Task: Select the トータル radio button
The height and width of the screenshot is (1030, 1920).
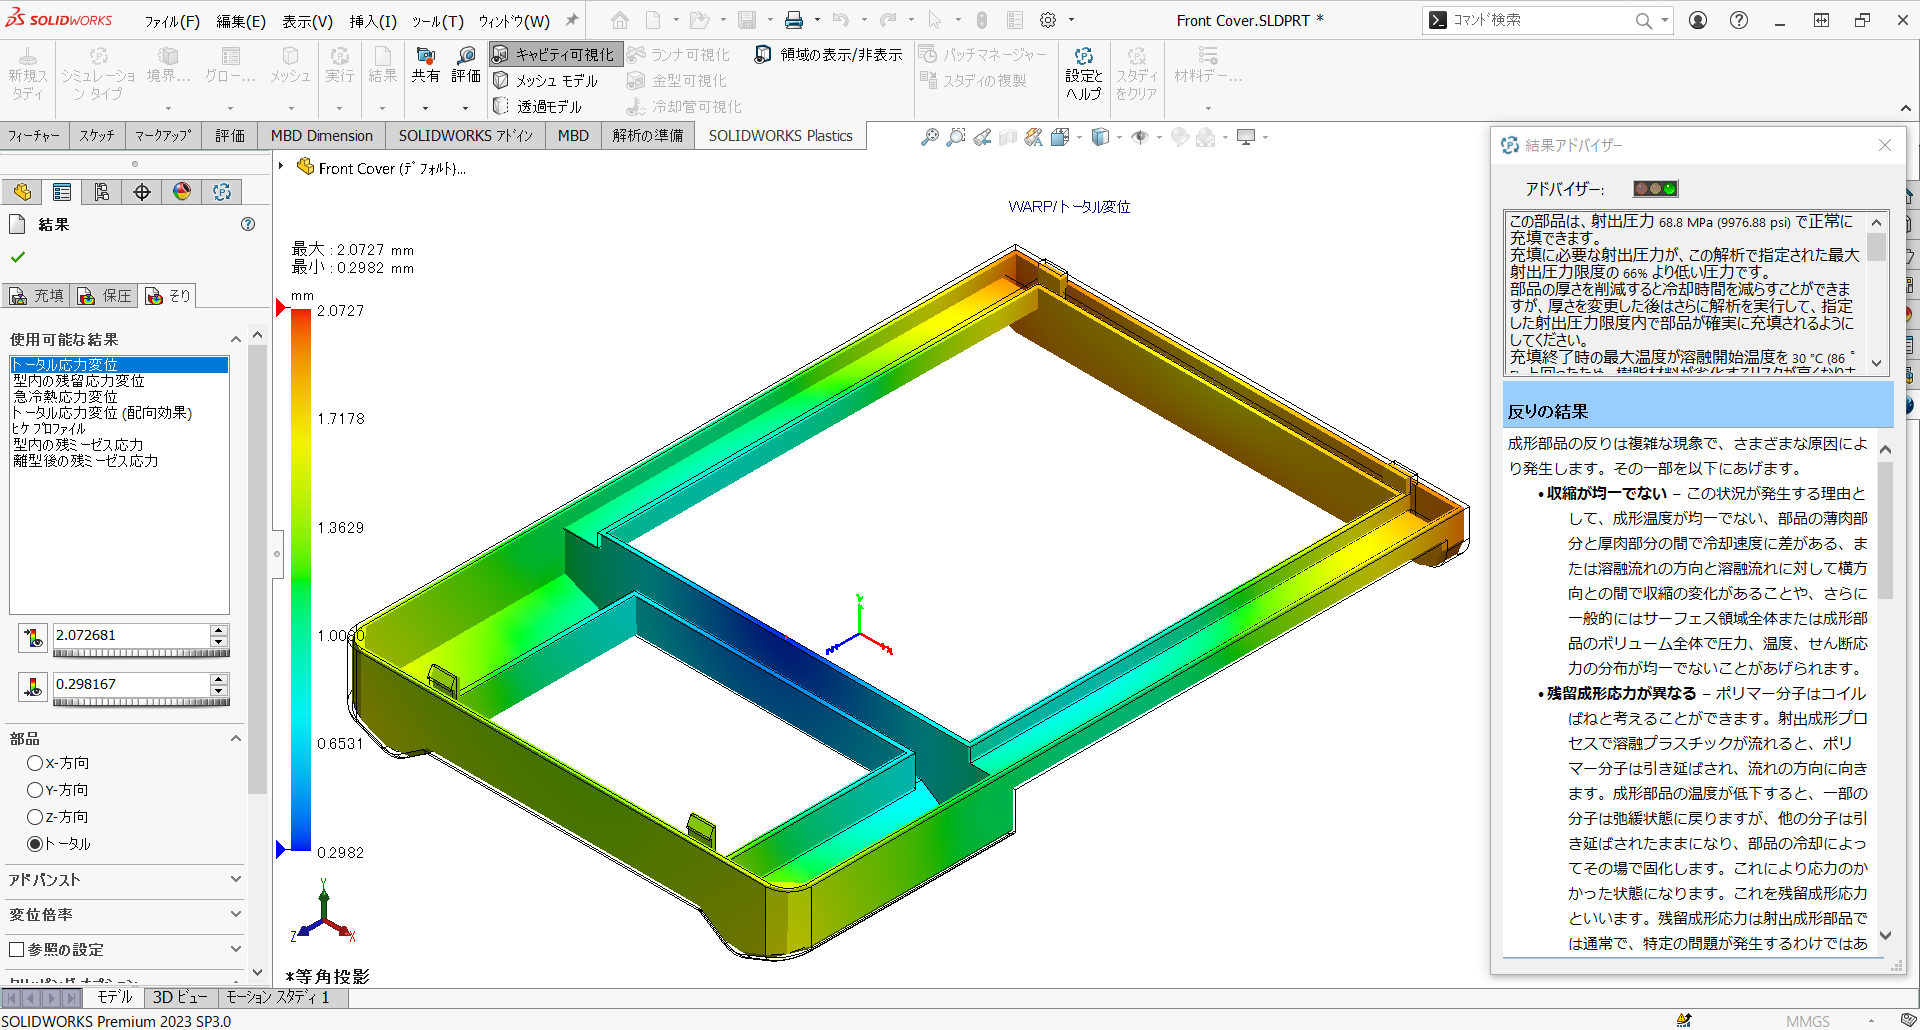Action: 35,844
